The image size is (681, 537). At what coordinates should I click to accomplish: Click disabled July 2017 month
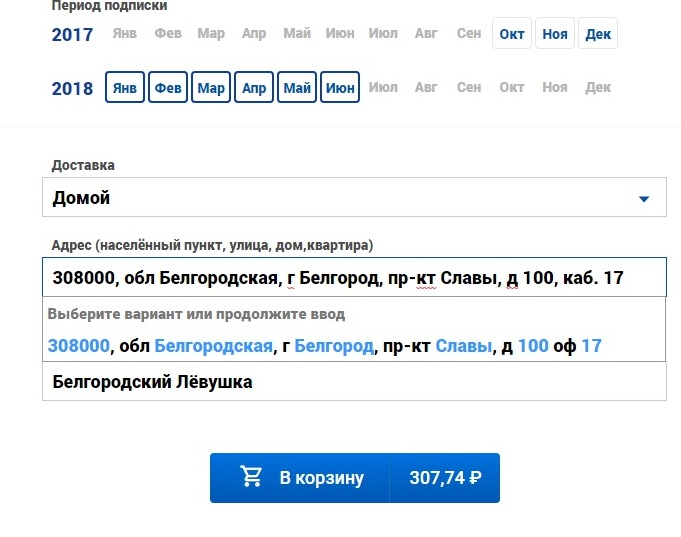[383, 33]
